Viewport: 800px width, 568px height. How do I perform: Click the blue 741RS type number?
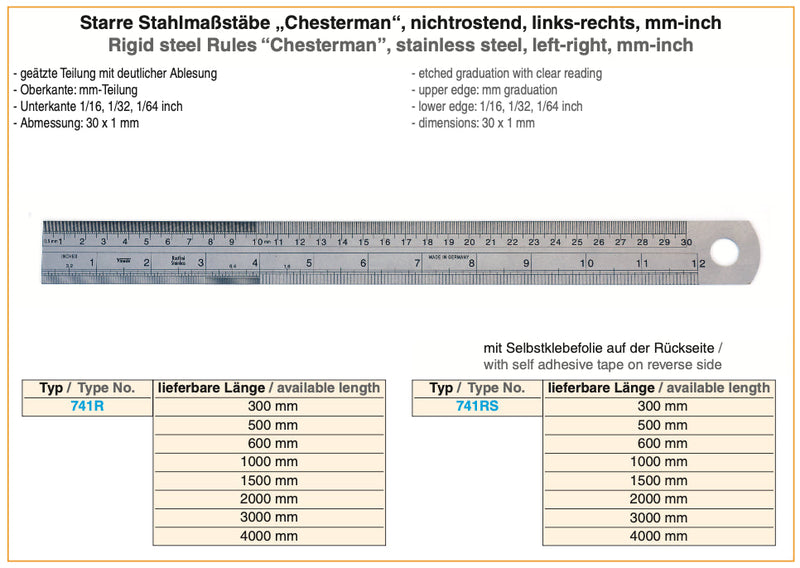pos(477,406)
